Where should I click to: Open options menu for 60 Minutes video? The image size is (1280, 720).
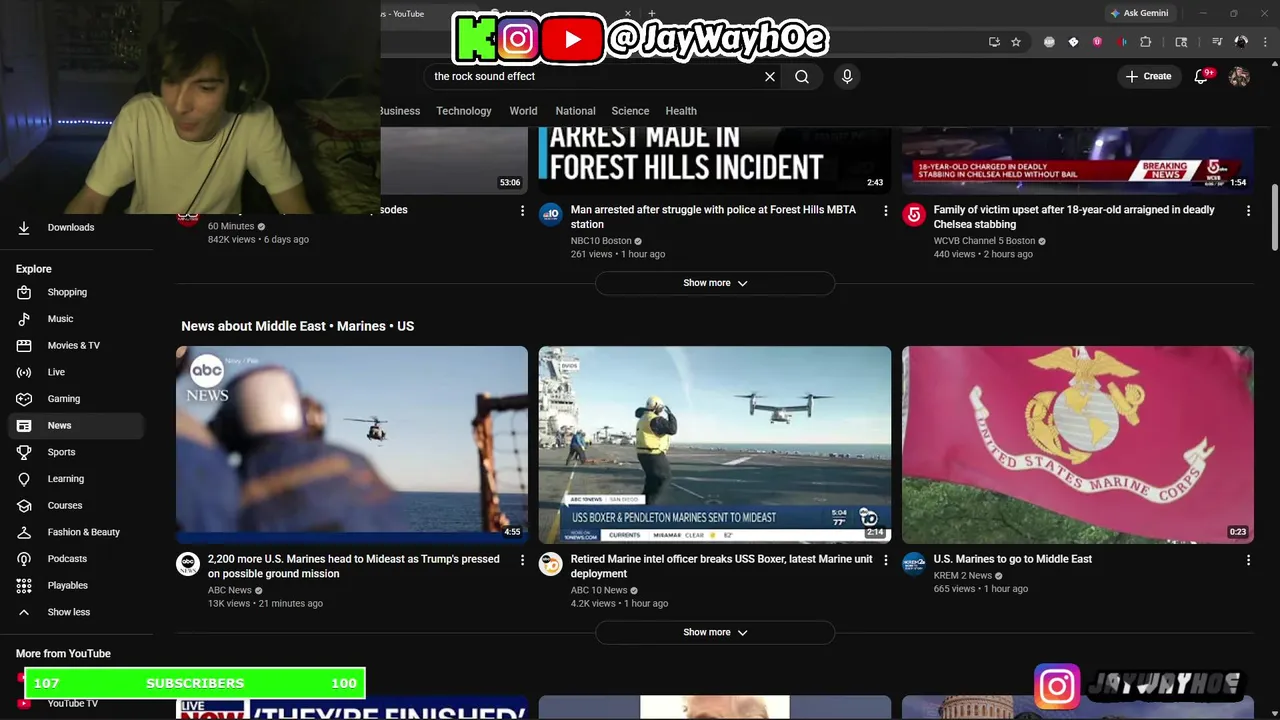point(522,211)
